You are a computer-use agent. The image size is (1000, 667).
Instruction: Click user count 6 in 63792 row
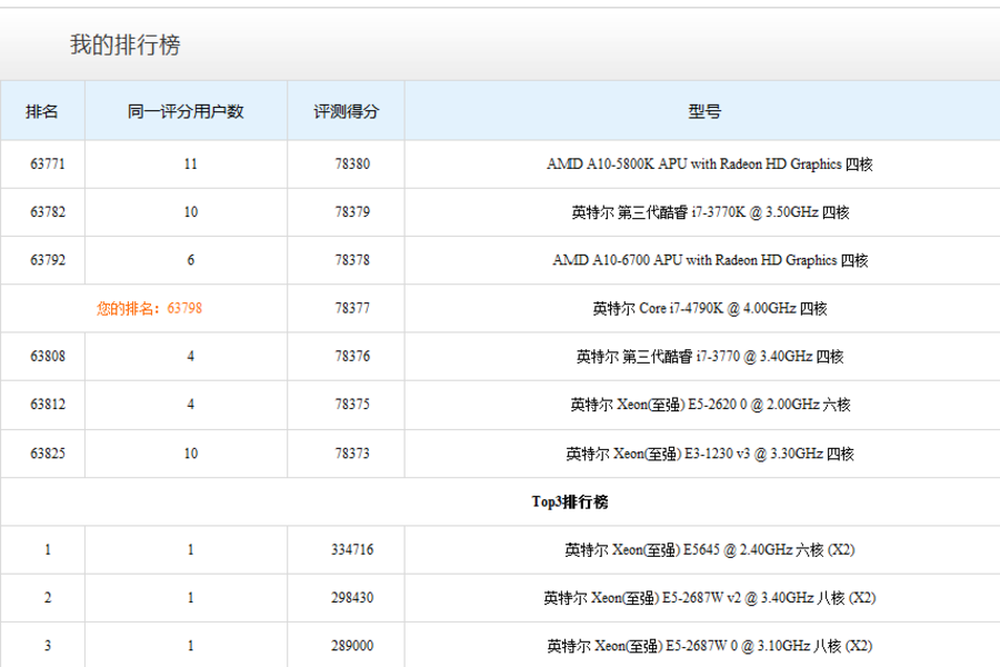point(191,260)
